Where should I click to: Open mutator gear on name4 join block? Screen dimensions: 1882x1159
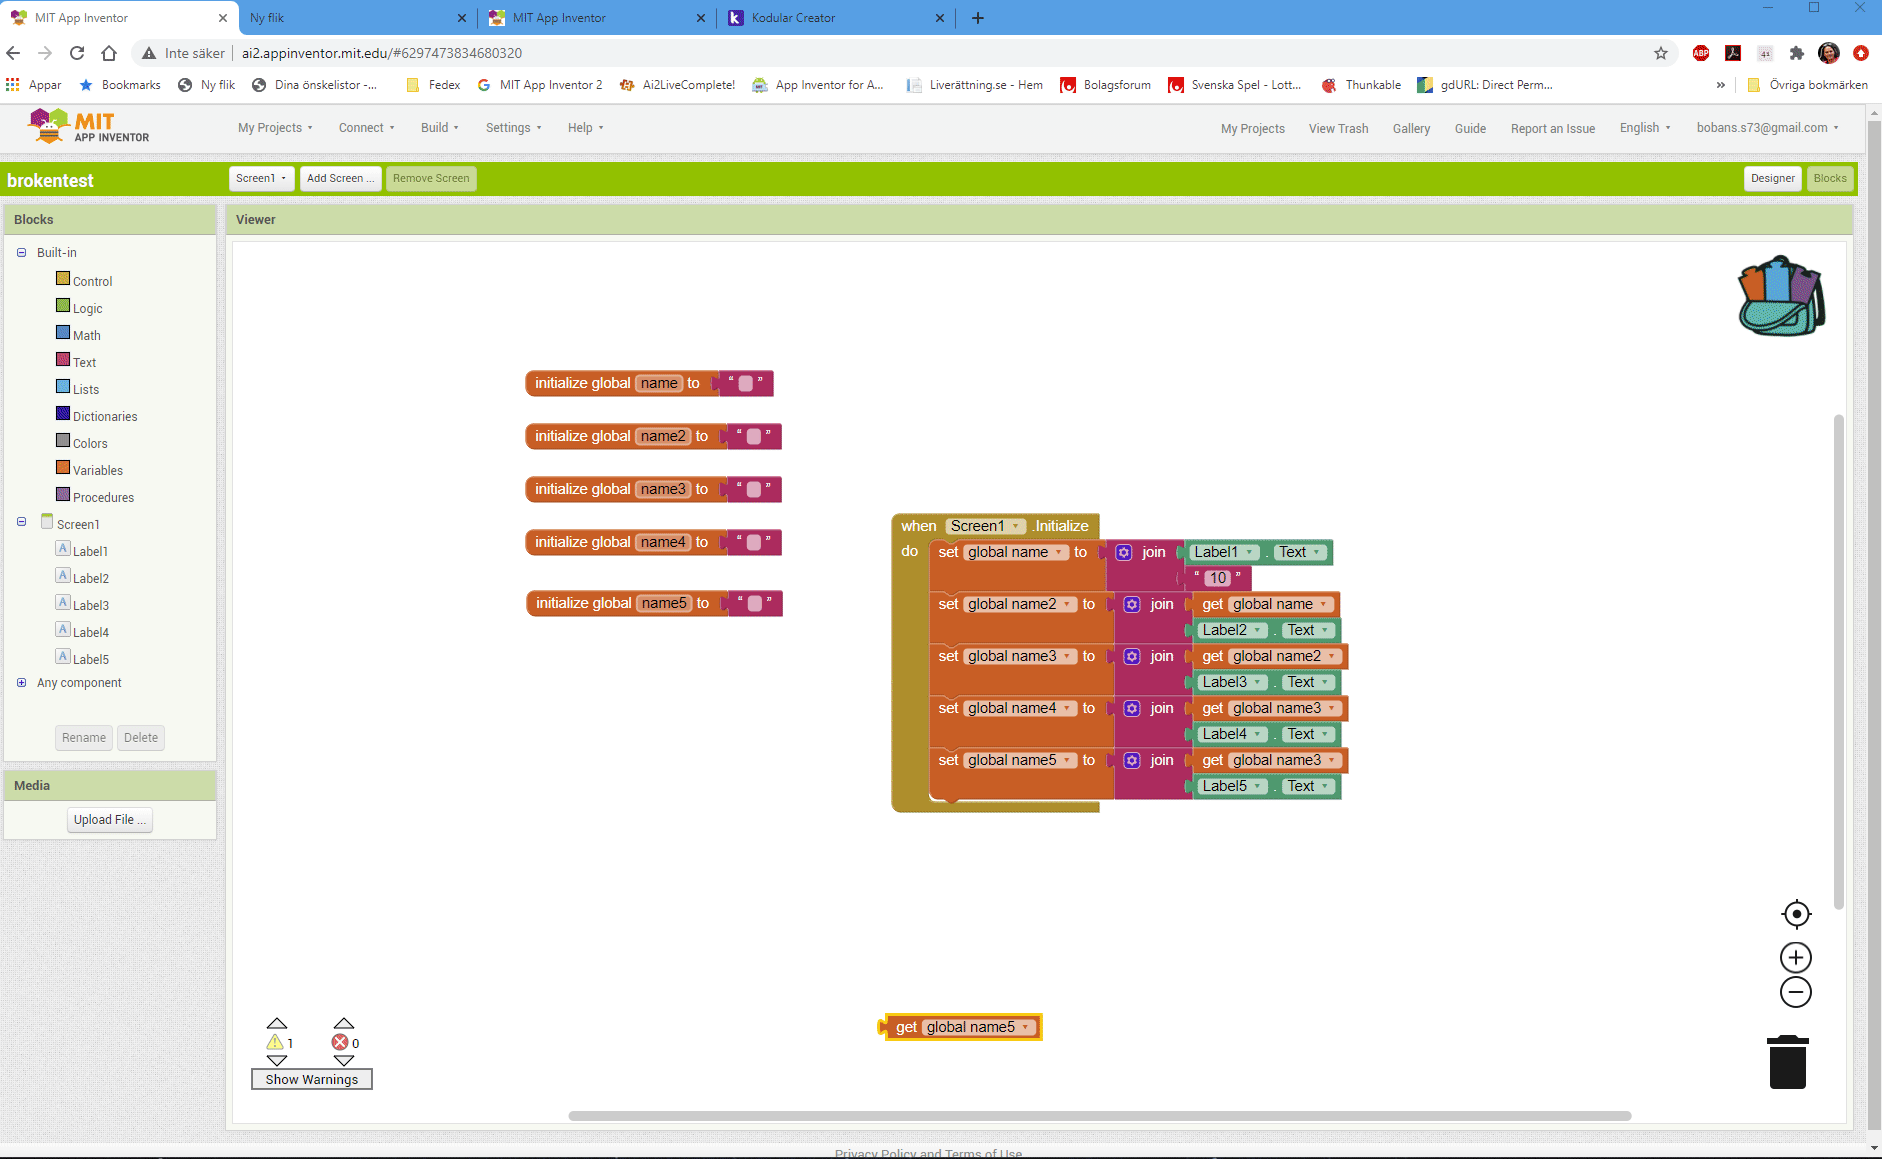point(1132,708)
